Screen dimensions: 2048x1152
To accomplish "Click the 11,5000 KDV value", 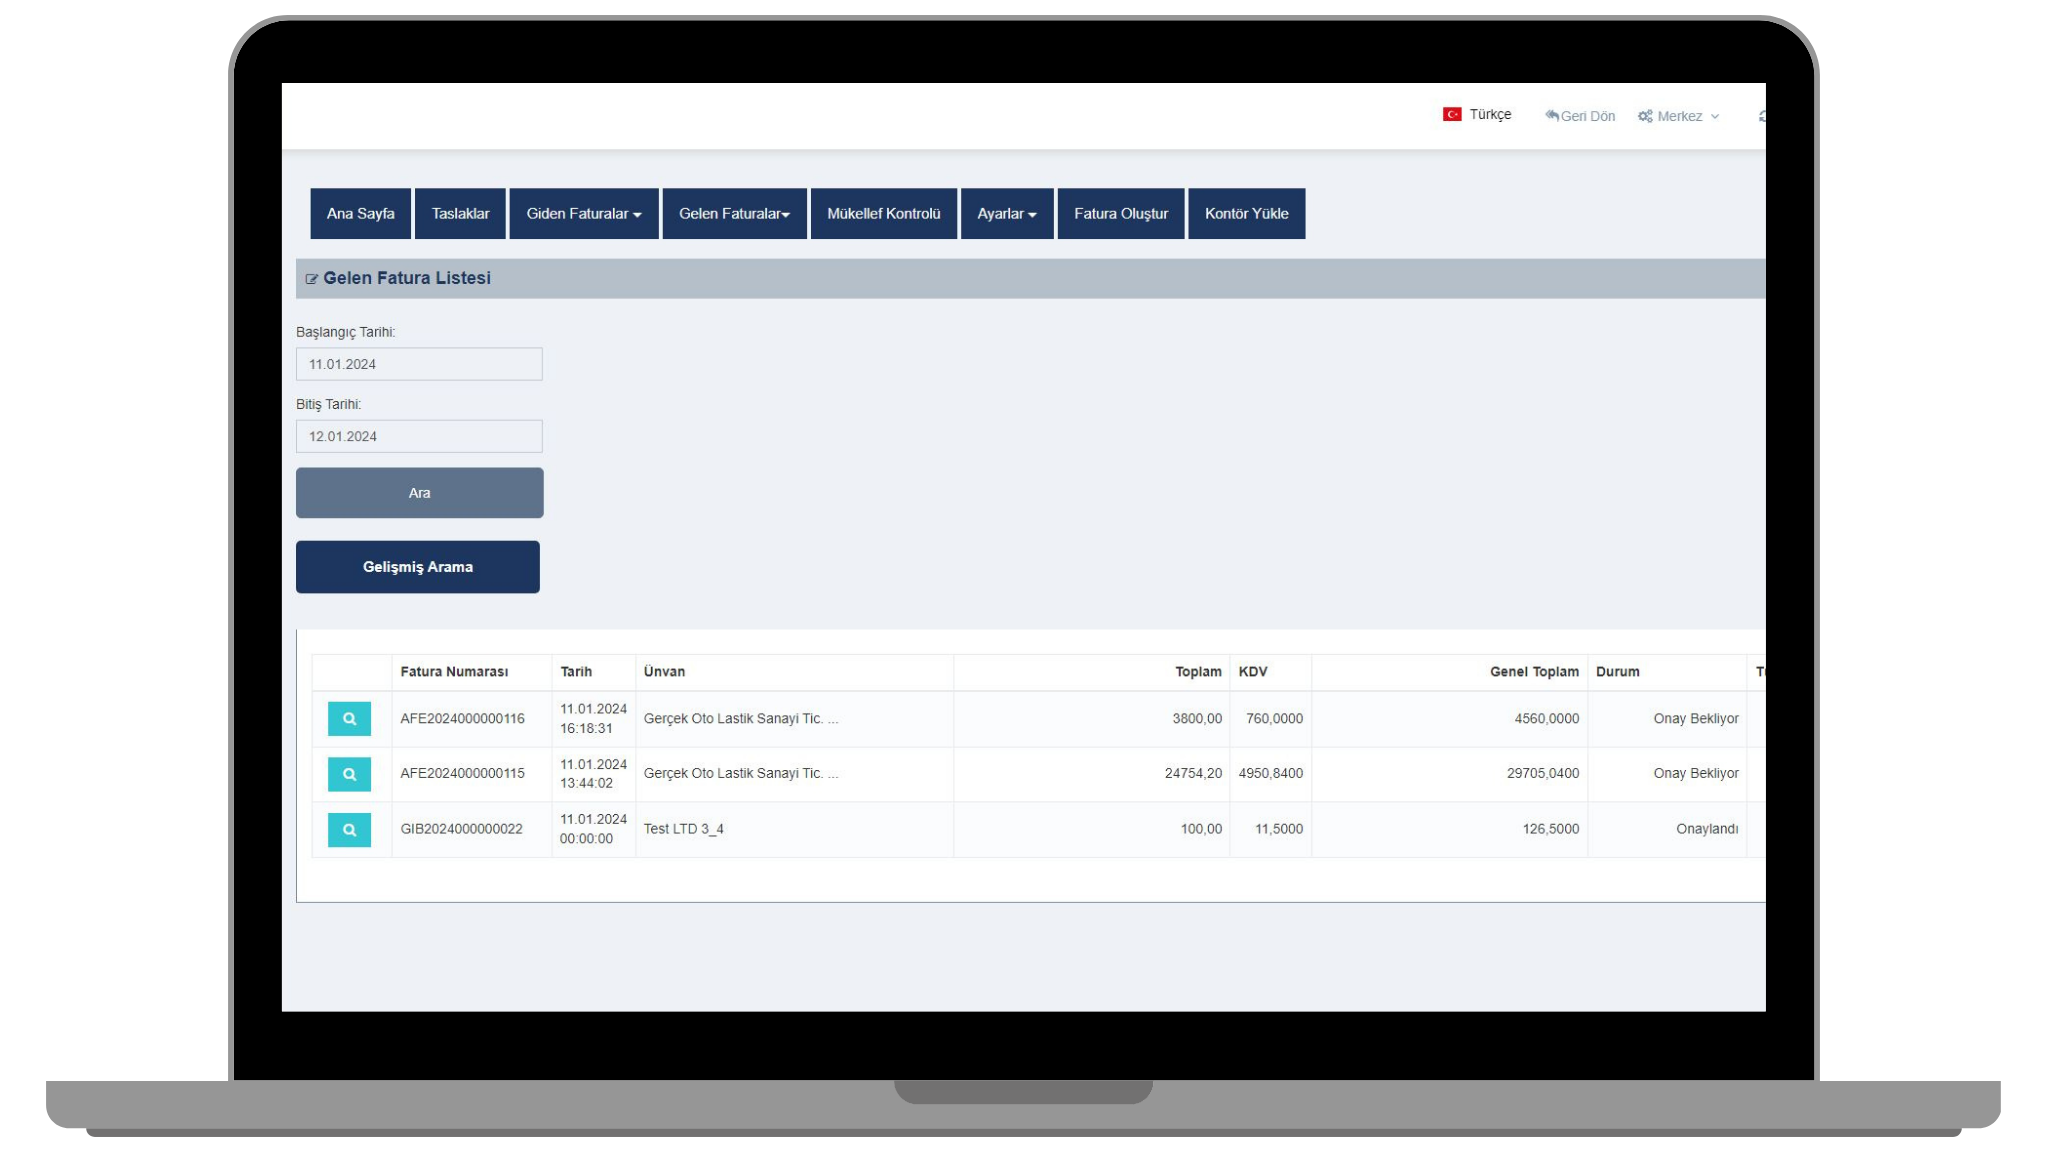I will click(1279, 829).
